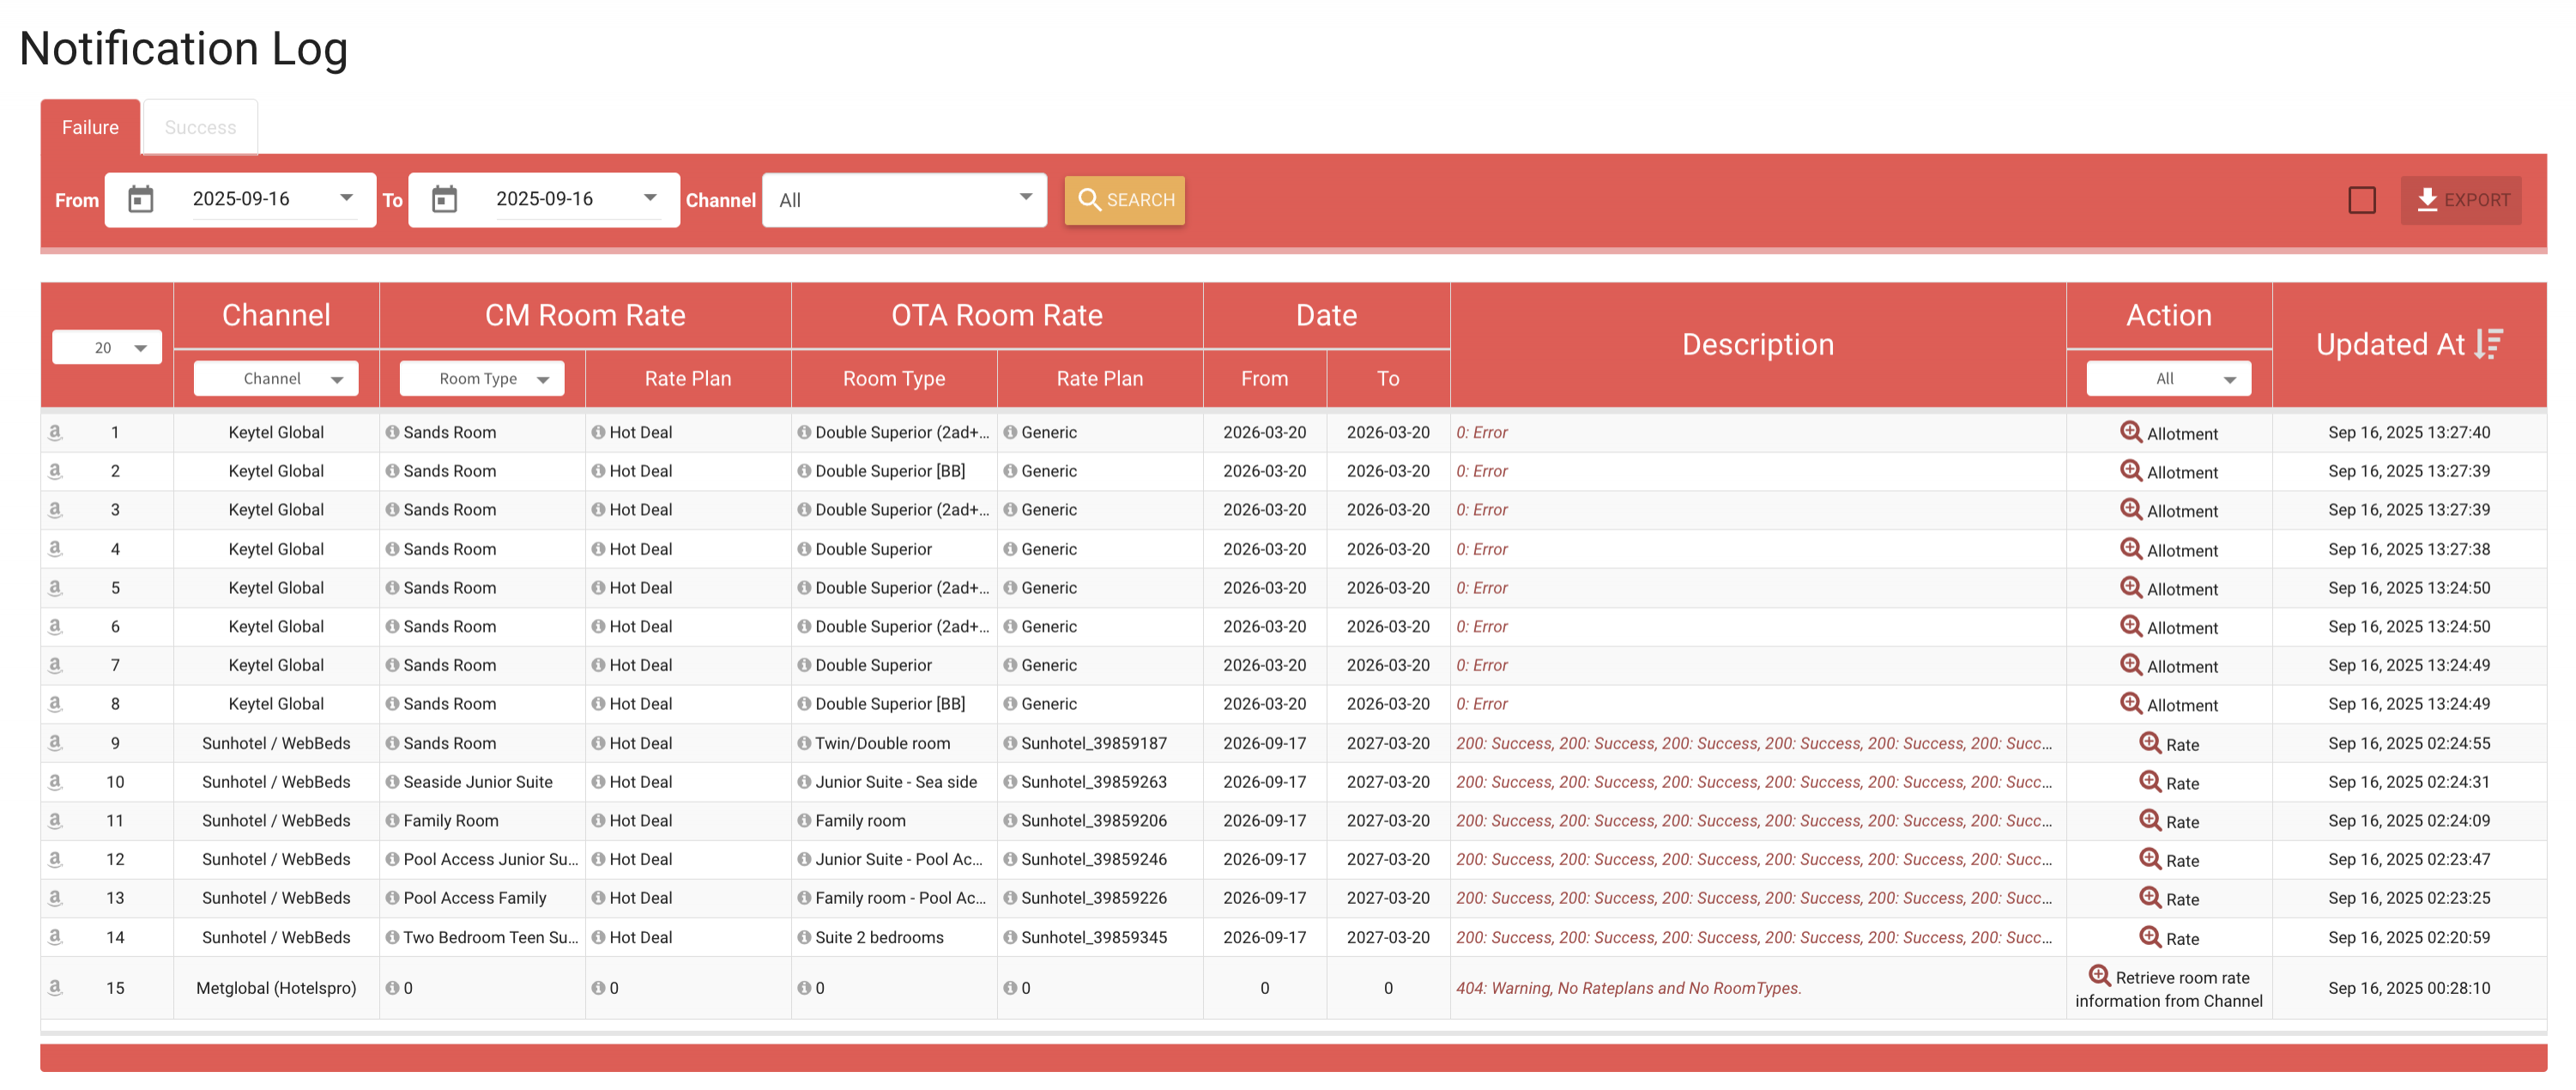
Task: Click magnifier icon for Retrieve room rate information
Action: [x=2099, y=976]
